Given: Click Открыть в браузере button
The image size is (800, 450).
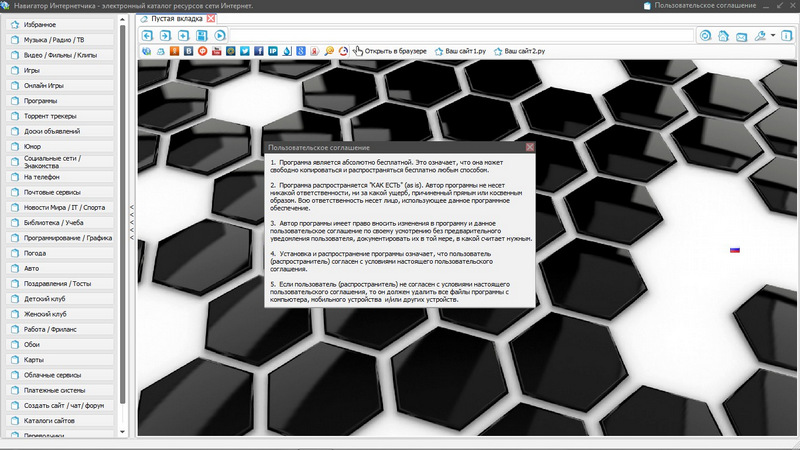Looking at the screenshot, I should (x=390, y=51).
